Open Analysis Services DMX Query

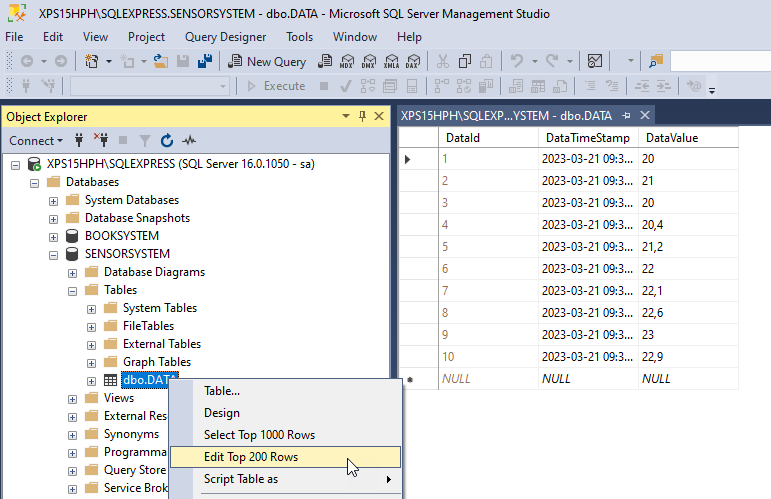[x=369, y=61]
